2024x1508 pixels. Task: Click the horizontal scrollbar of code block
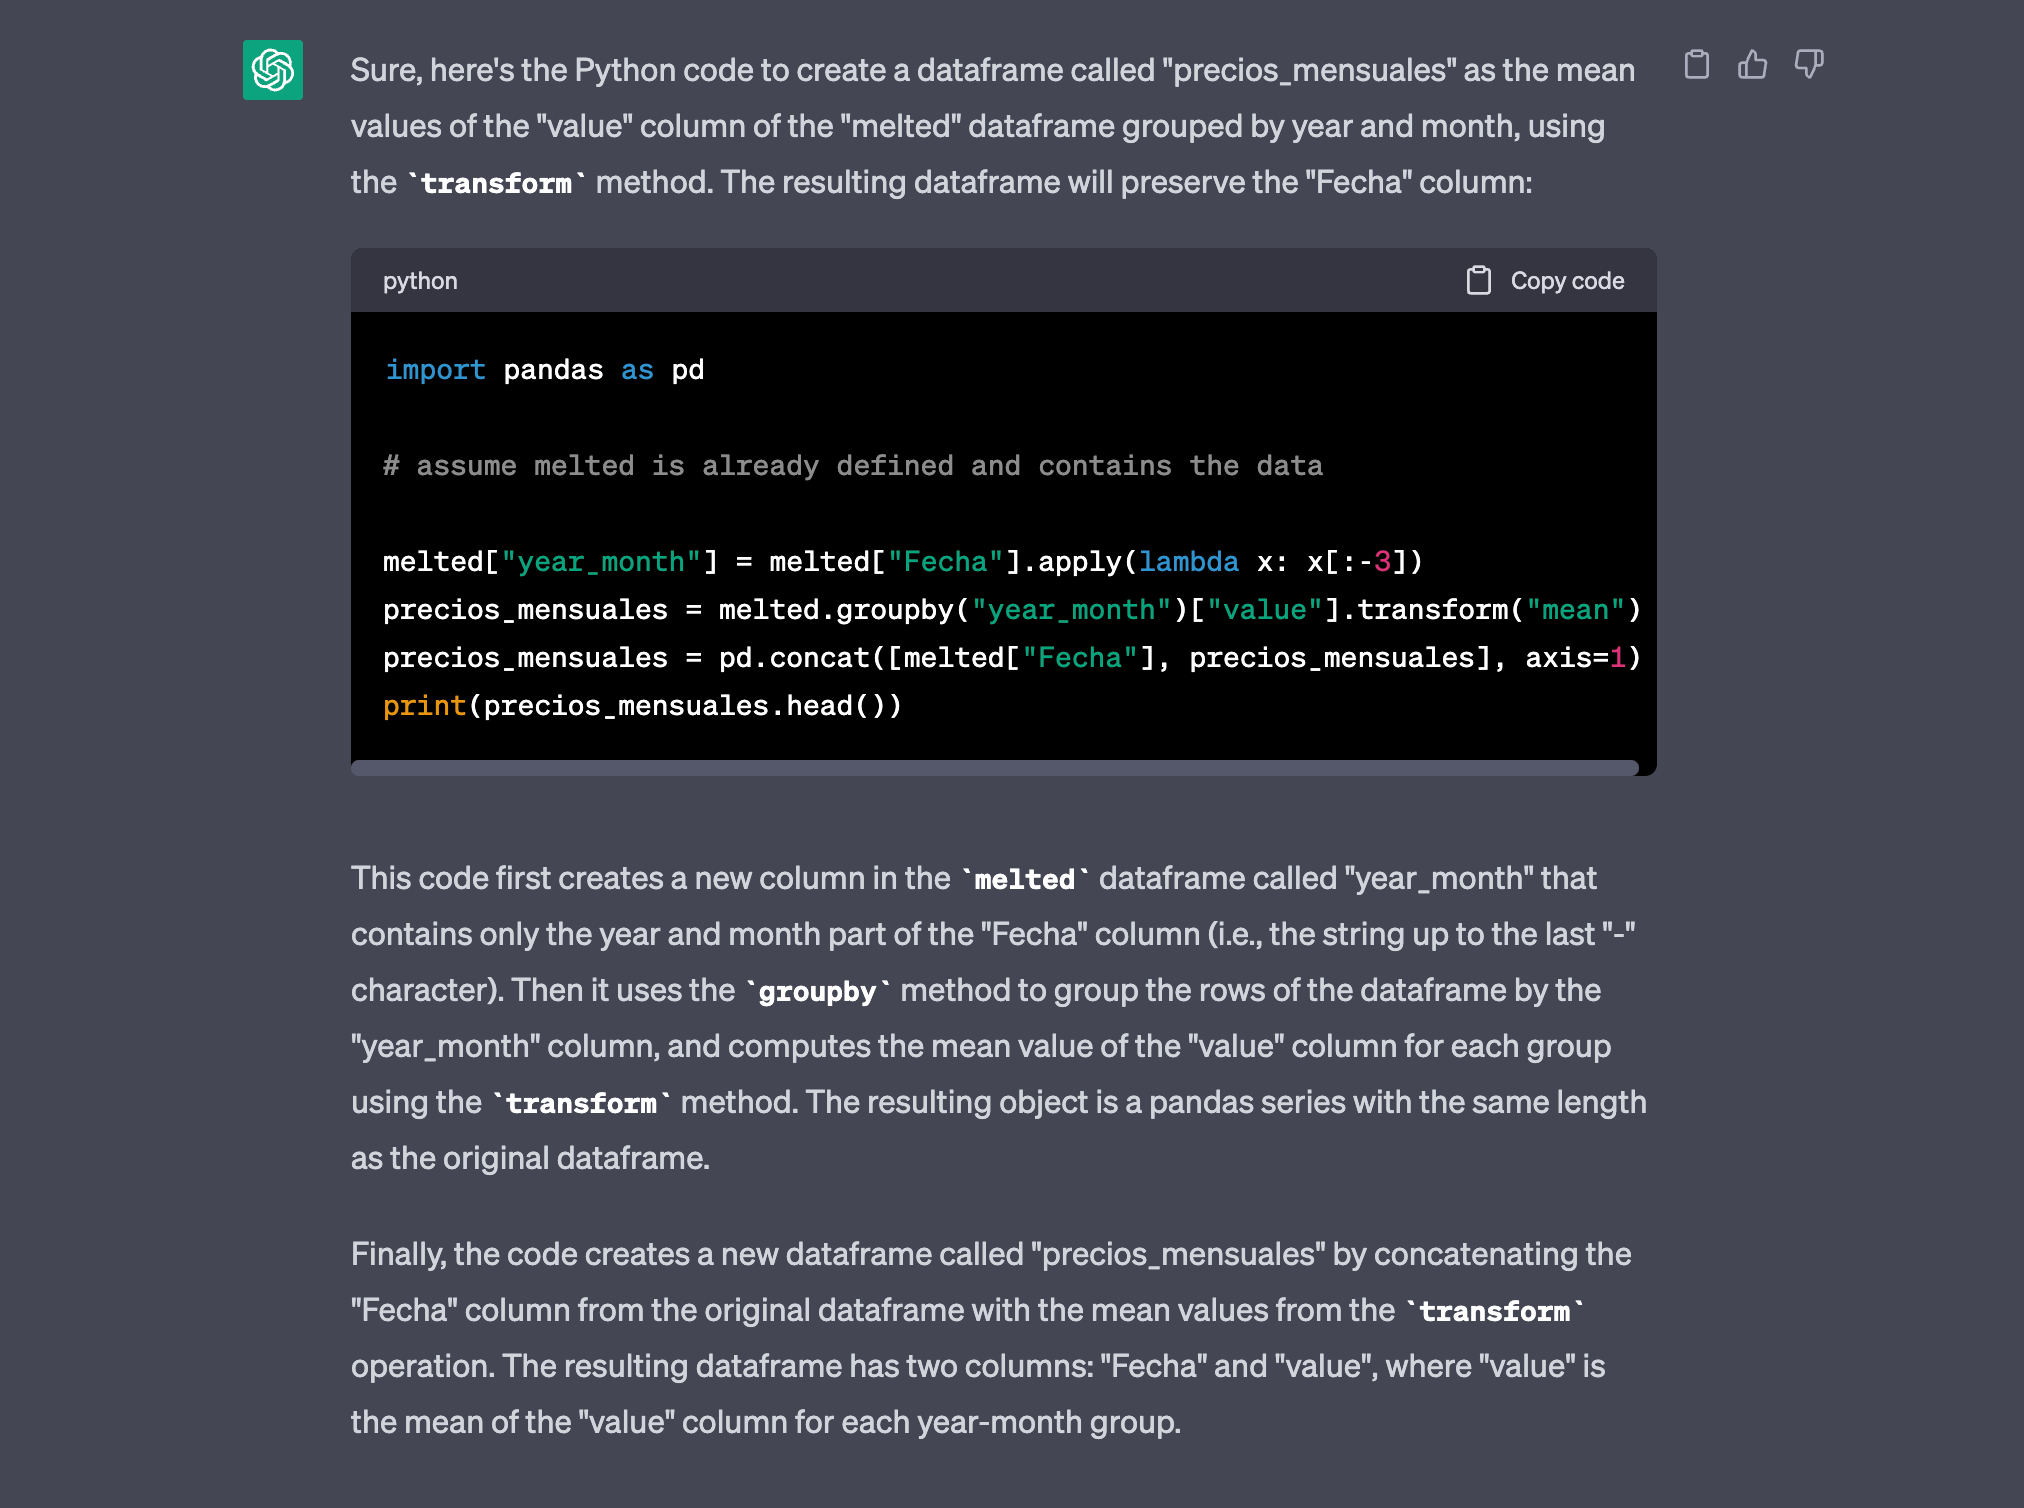pyautogui.click(x=995, y=767)
